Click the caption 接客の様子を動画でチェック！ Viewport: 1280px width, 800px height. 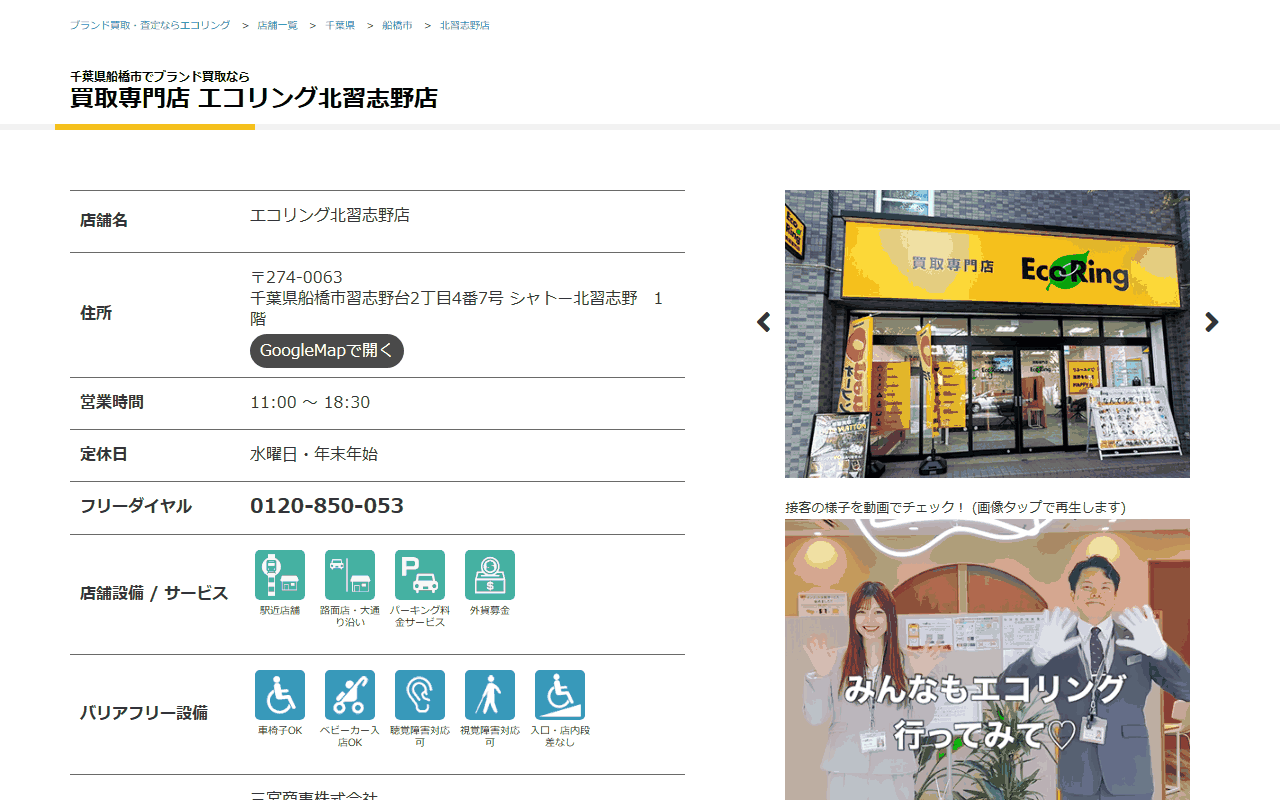876,507
